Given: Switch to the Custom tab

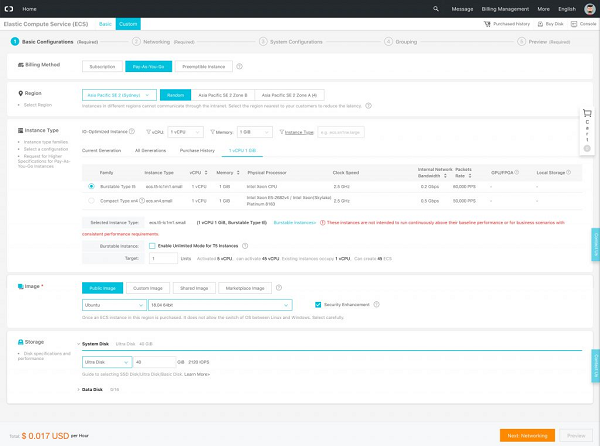Looking at the screenshot, I should [128, 24].
